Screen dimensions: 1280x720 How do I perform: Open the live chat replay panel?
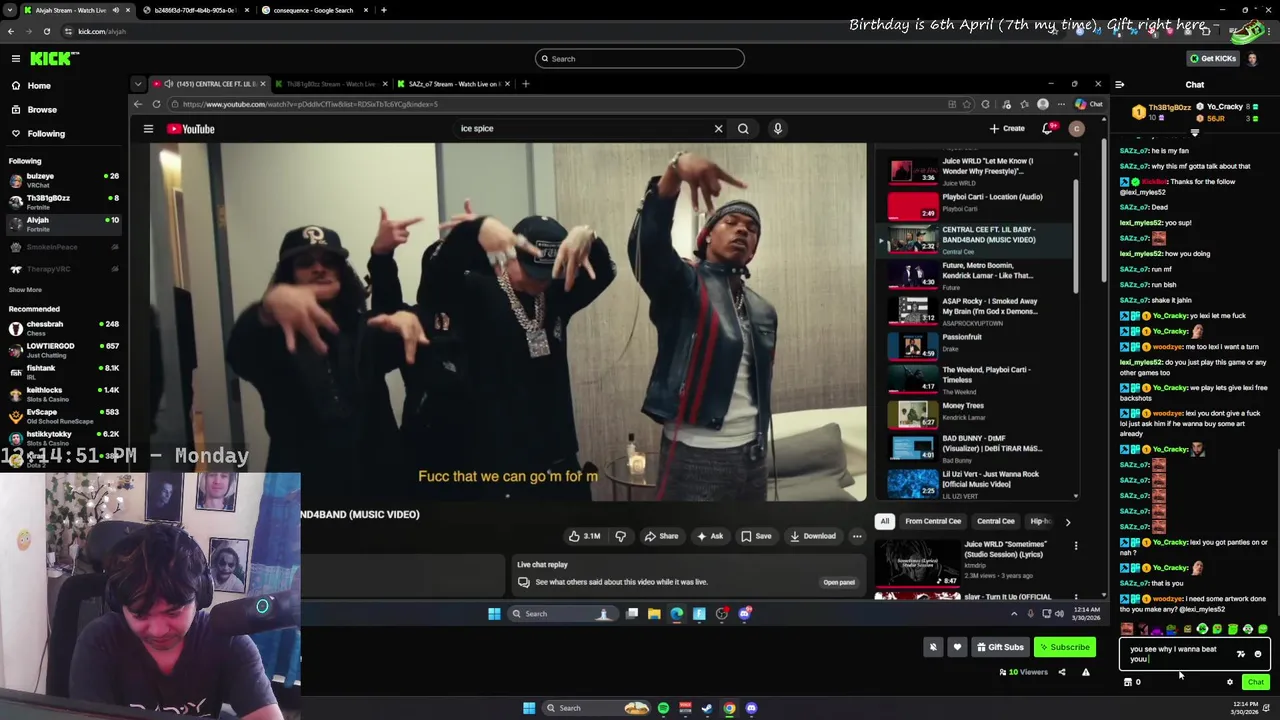[839, 583]
